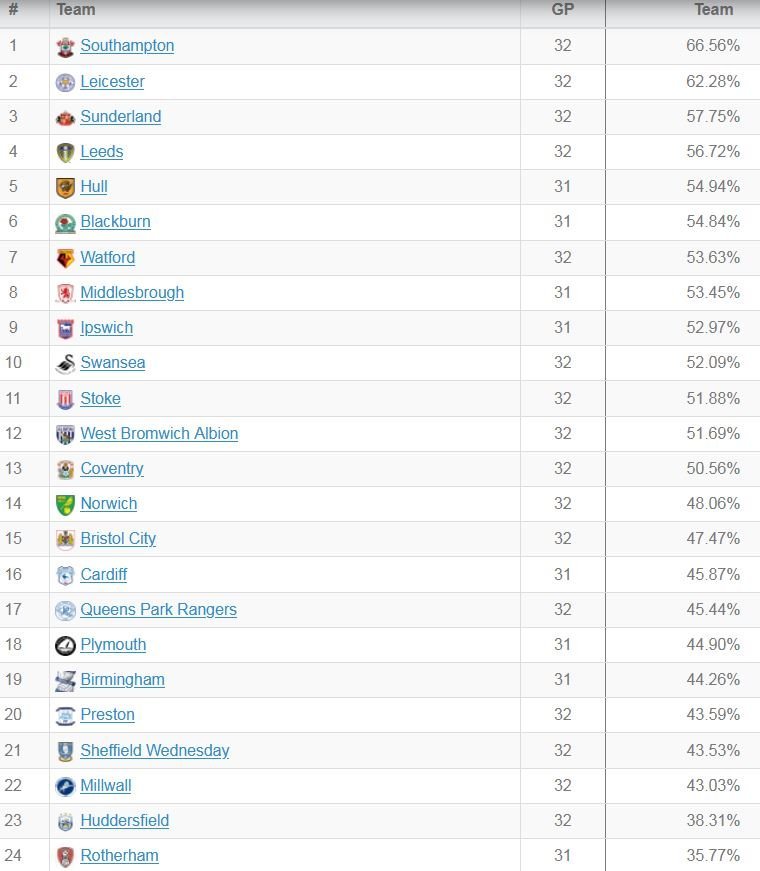This screenshot has width=760, height=871.
Task: Open the Leeds team link
Action: (102, 152)
